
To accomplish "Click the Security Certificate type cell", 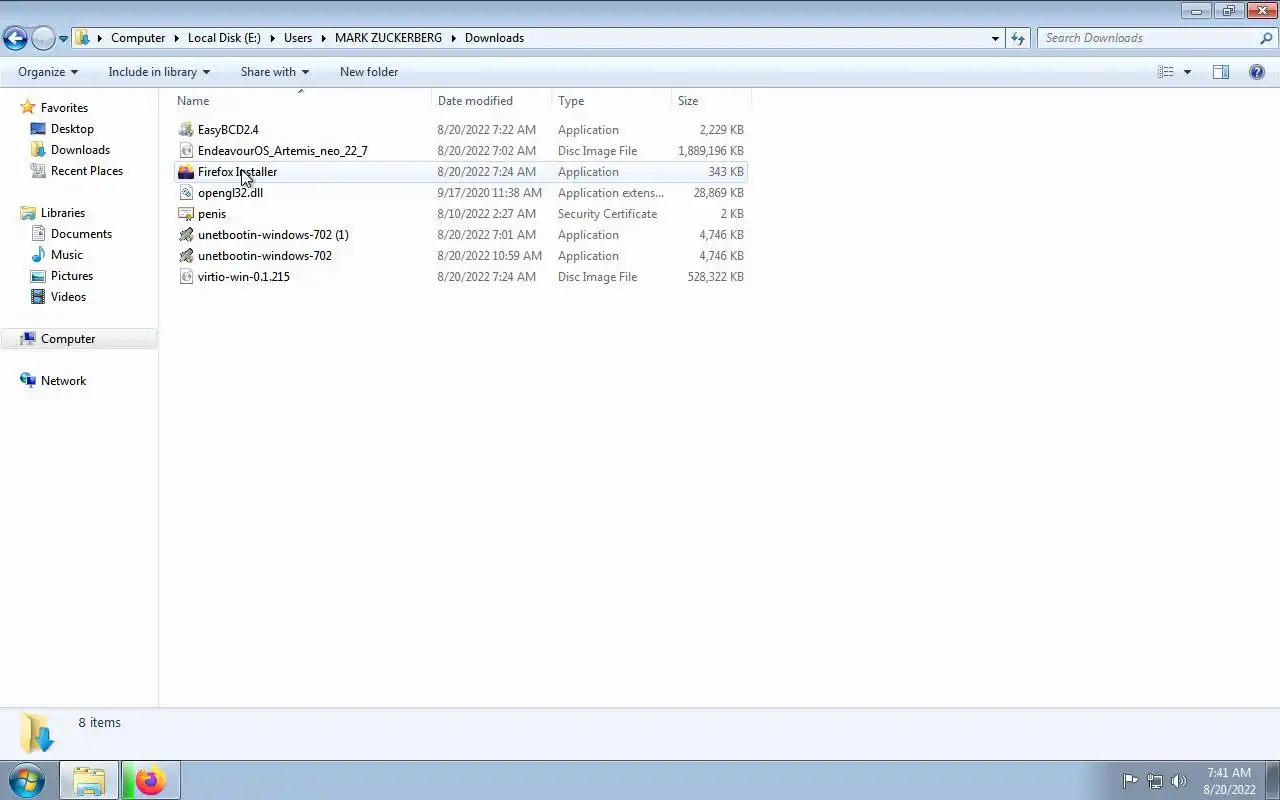I will (x=607, y=214).
